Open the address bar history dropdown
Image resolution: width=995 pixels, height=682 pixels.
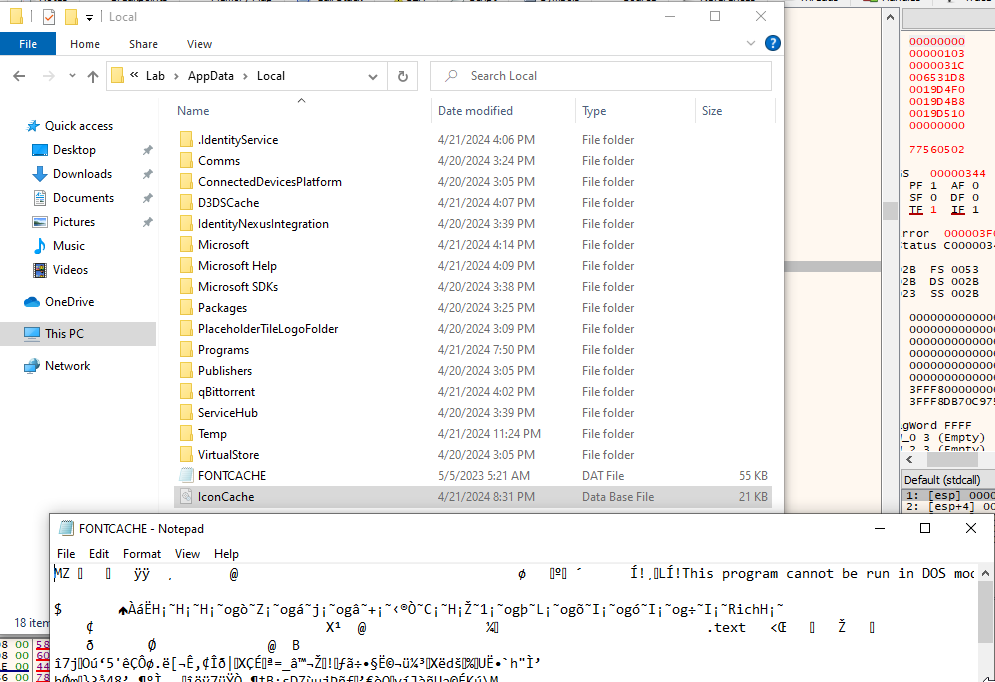pos(373,76)
